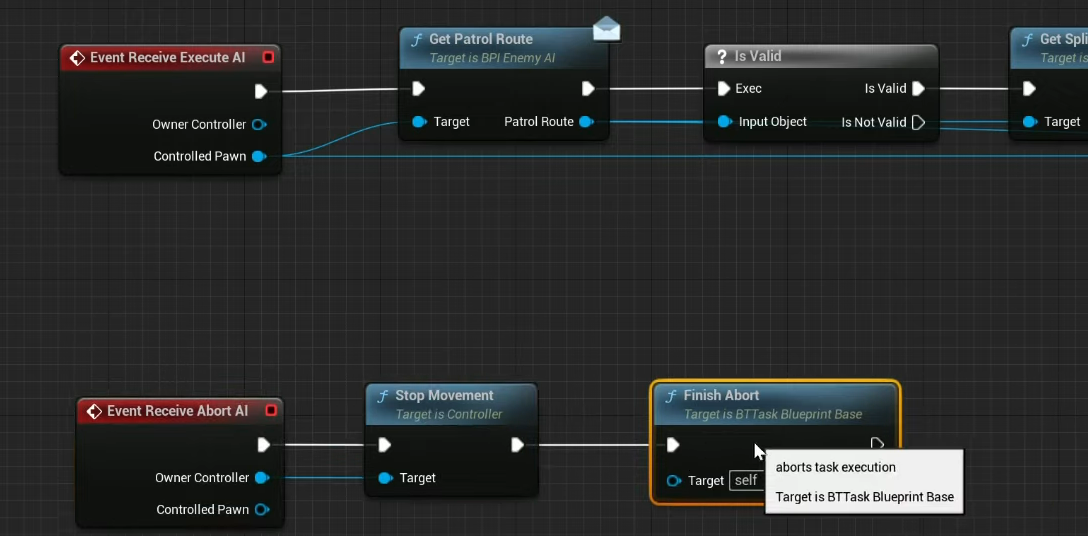This screenshot has width=1088, height=536.
Task: Click the Owner Controller pin on Execute AI event
Action: tap(259, 125)
